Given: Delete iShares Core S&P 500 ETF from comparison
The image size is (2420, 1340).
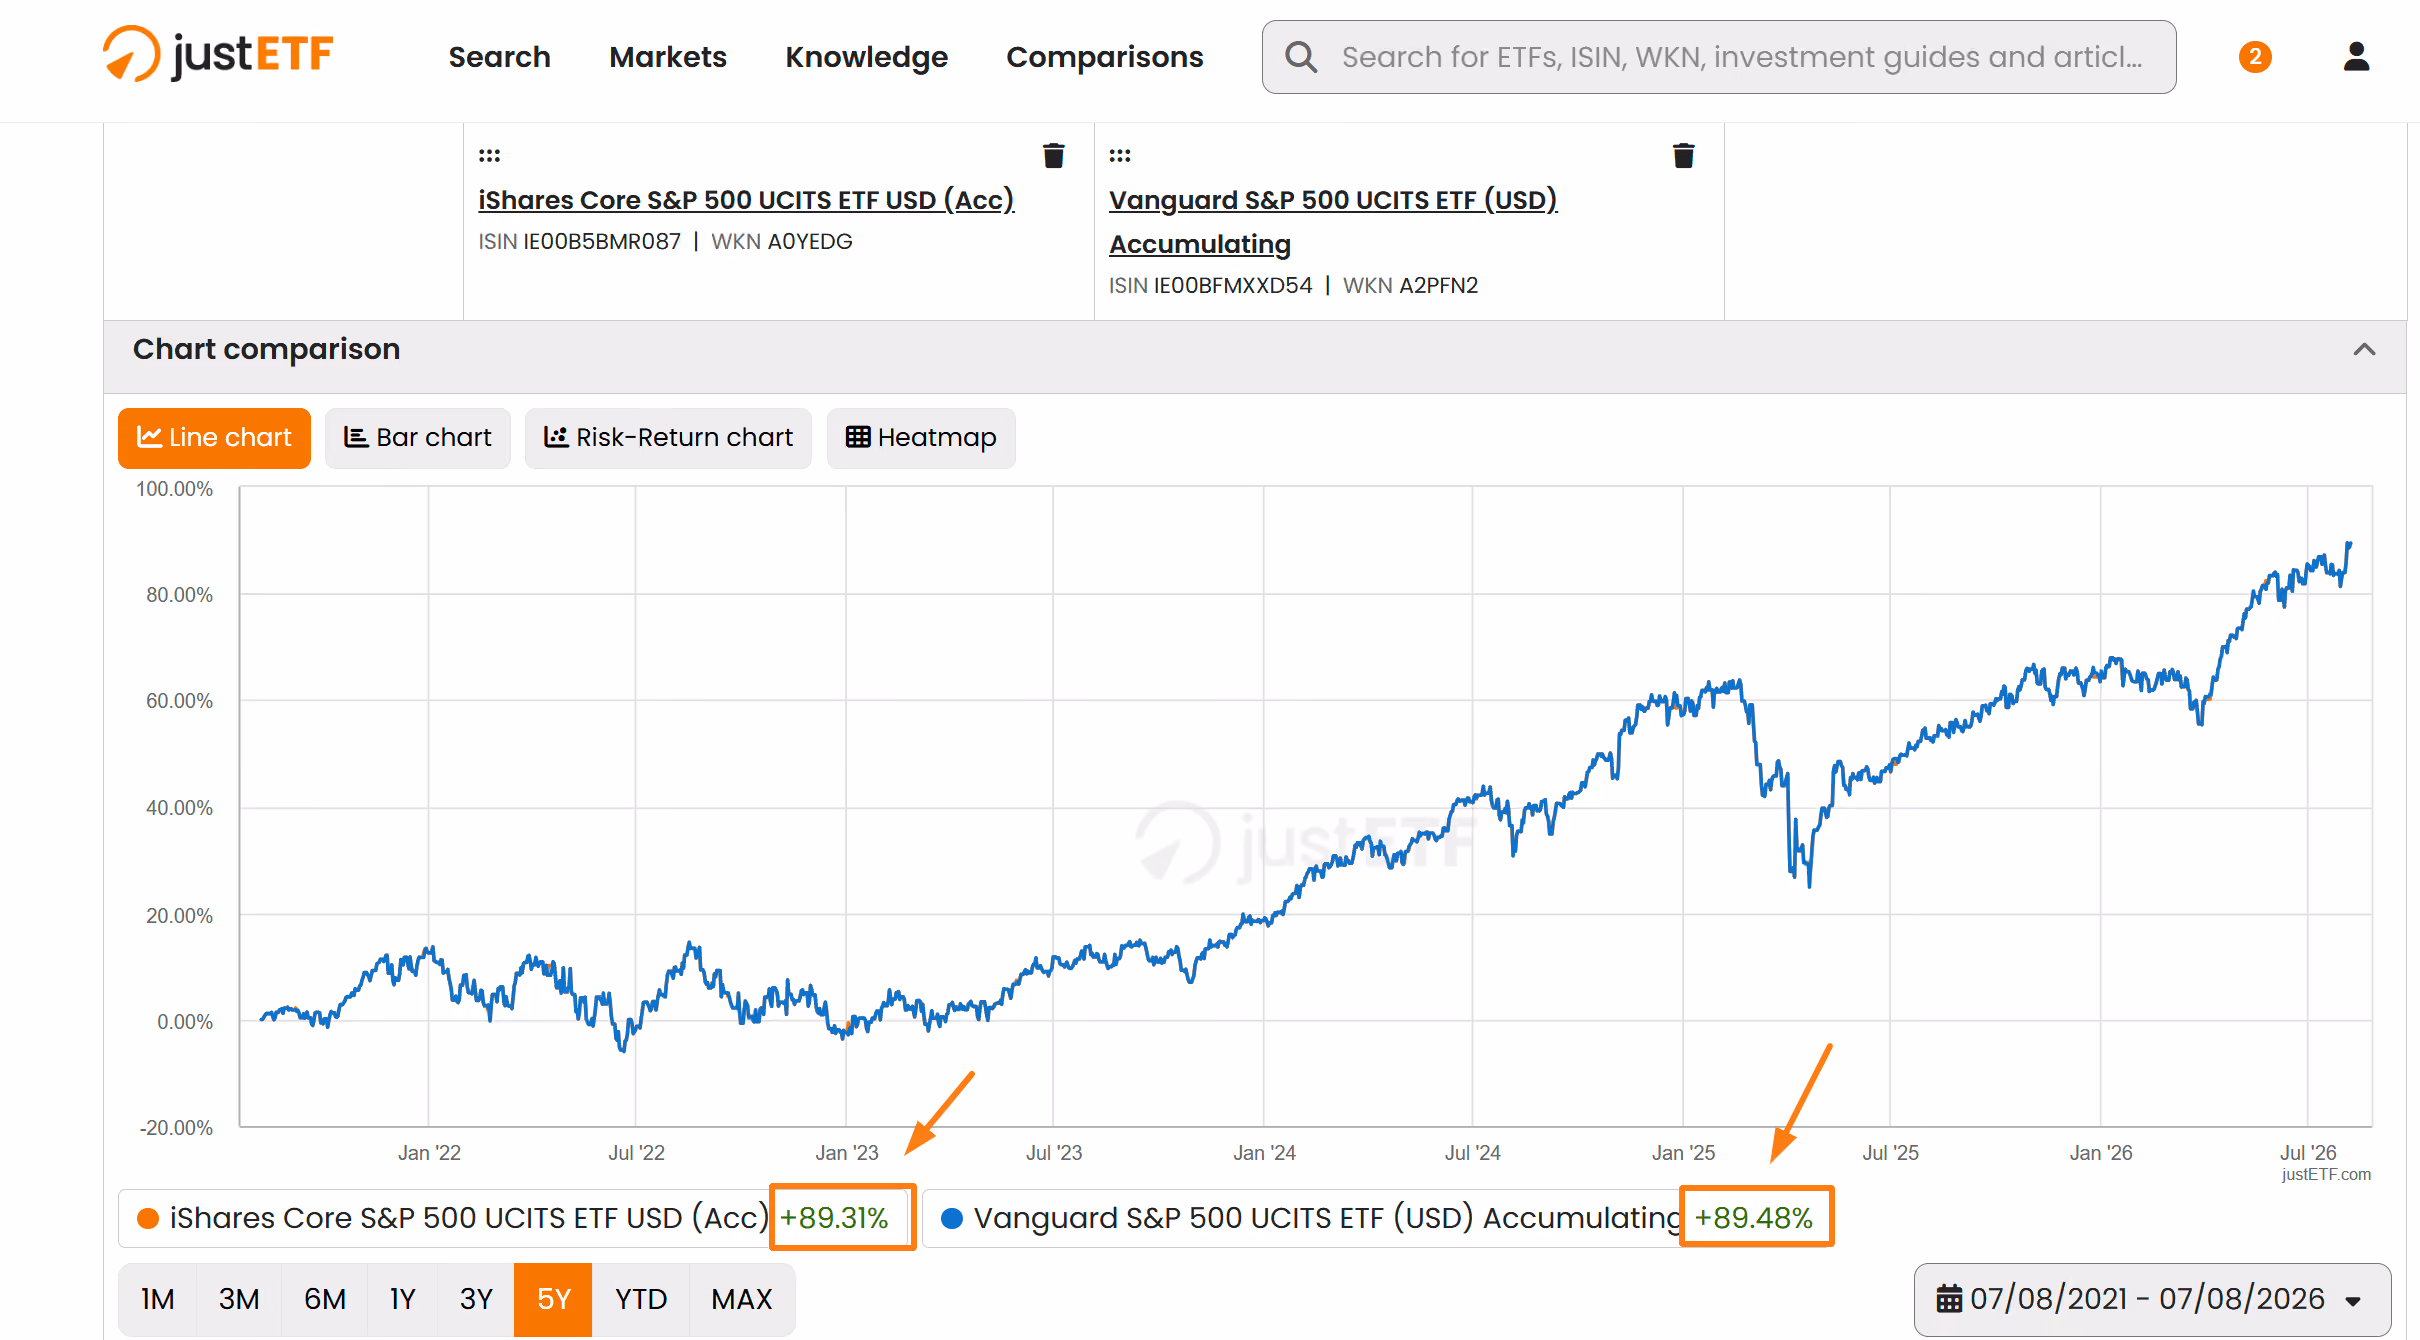Looking at the screenshot, I should point(1053,156).
